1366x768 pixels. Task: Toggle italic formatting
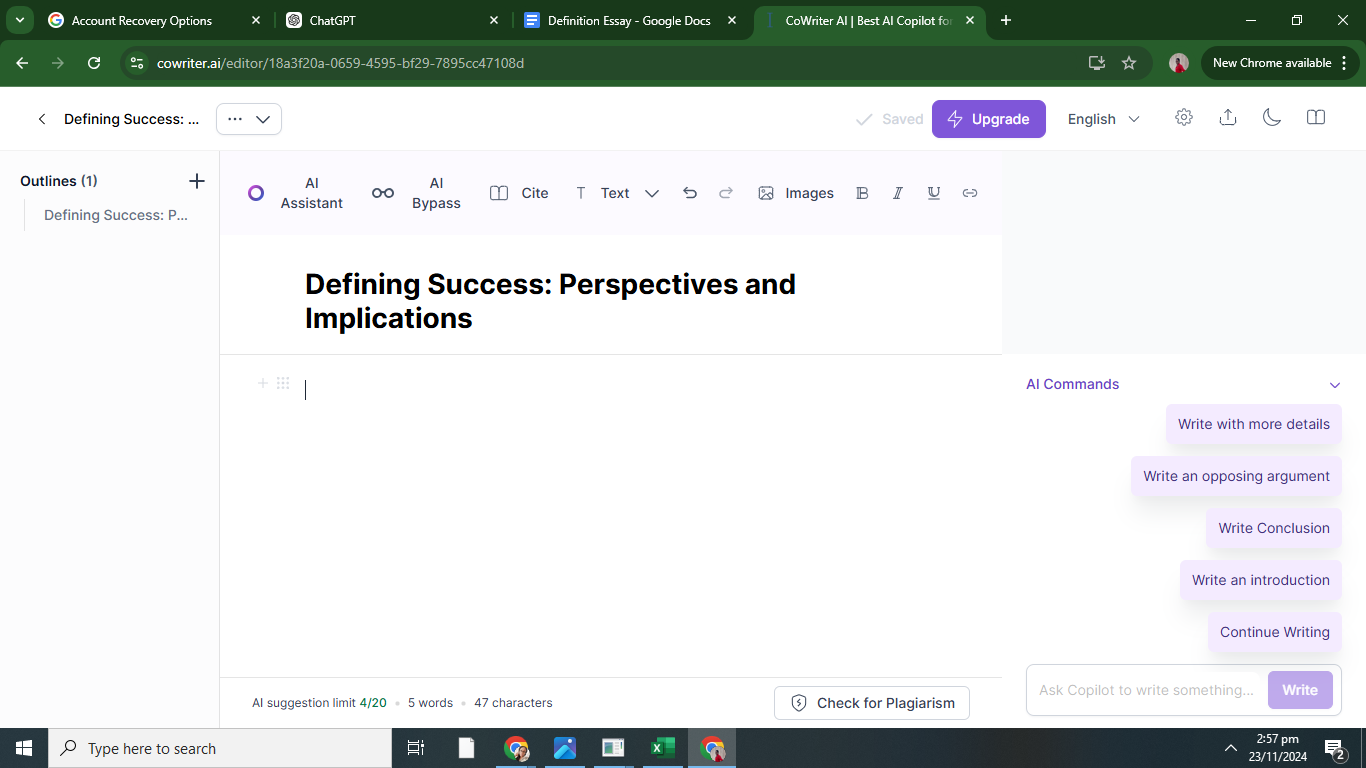(x=898, y=193)
